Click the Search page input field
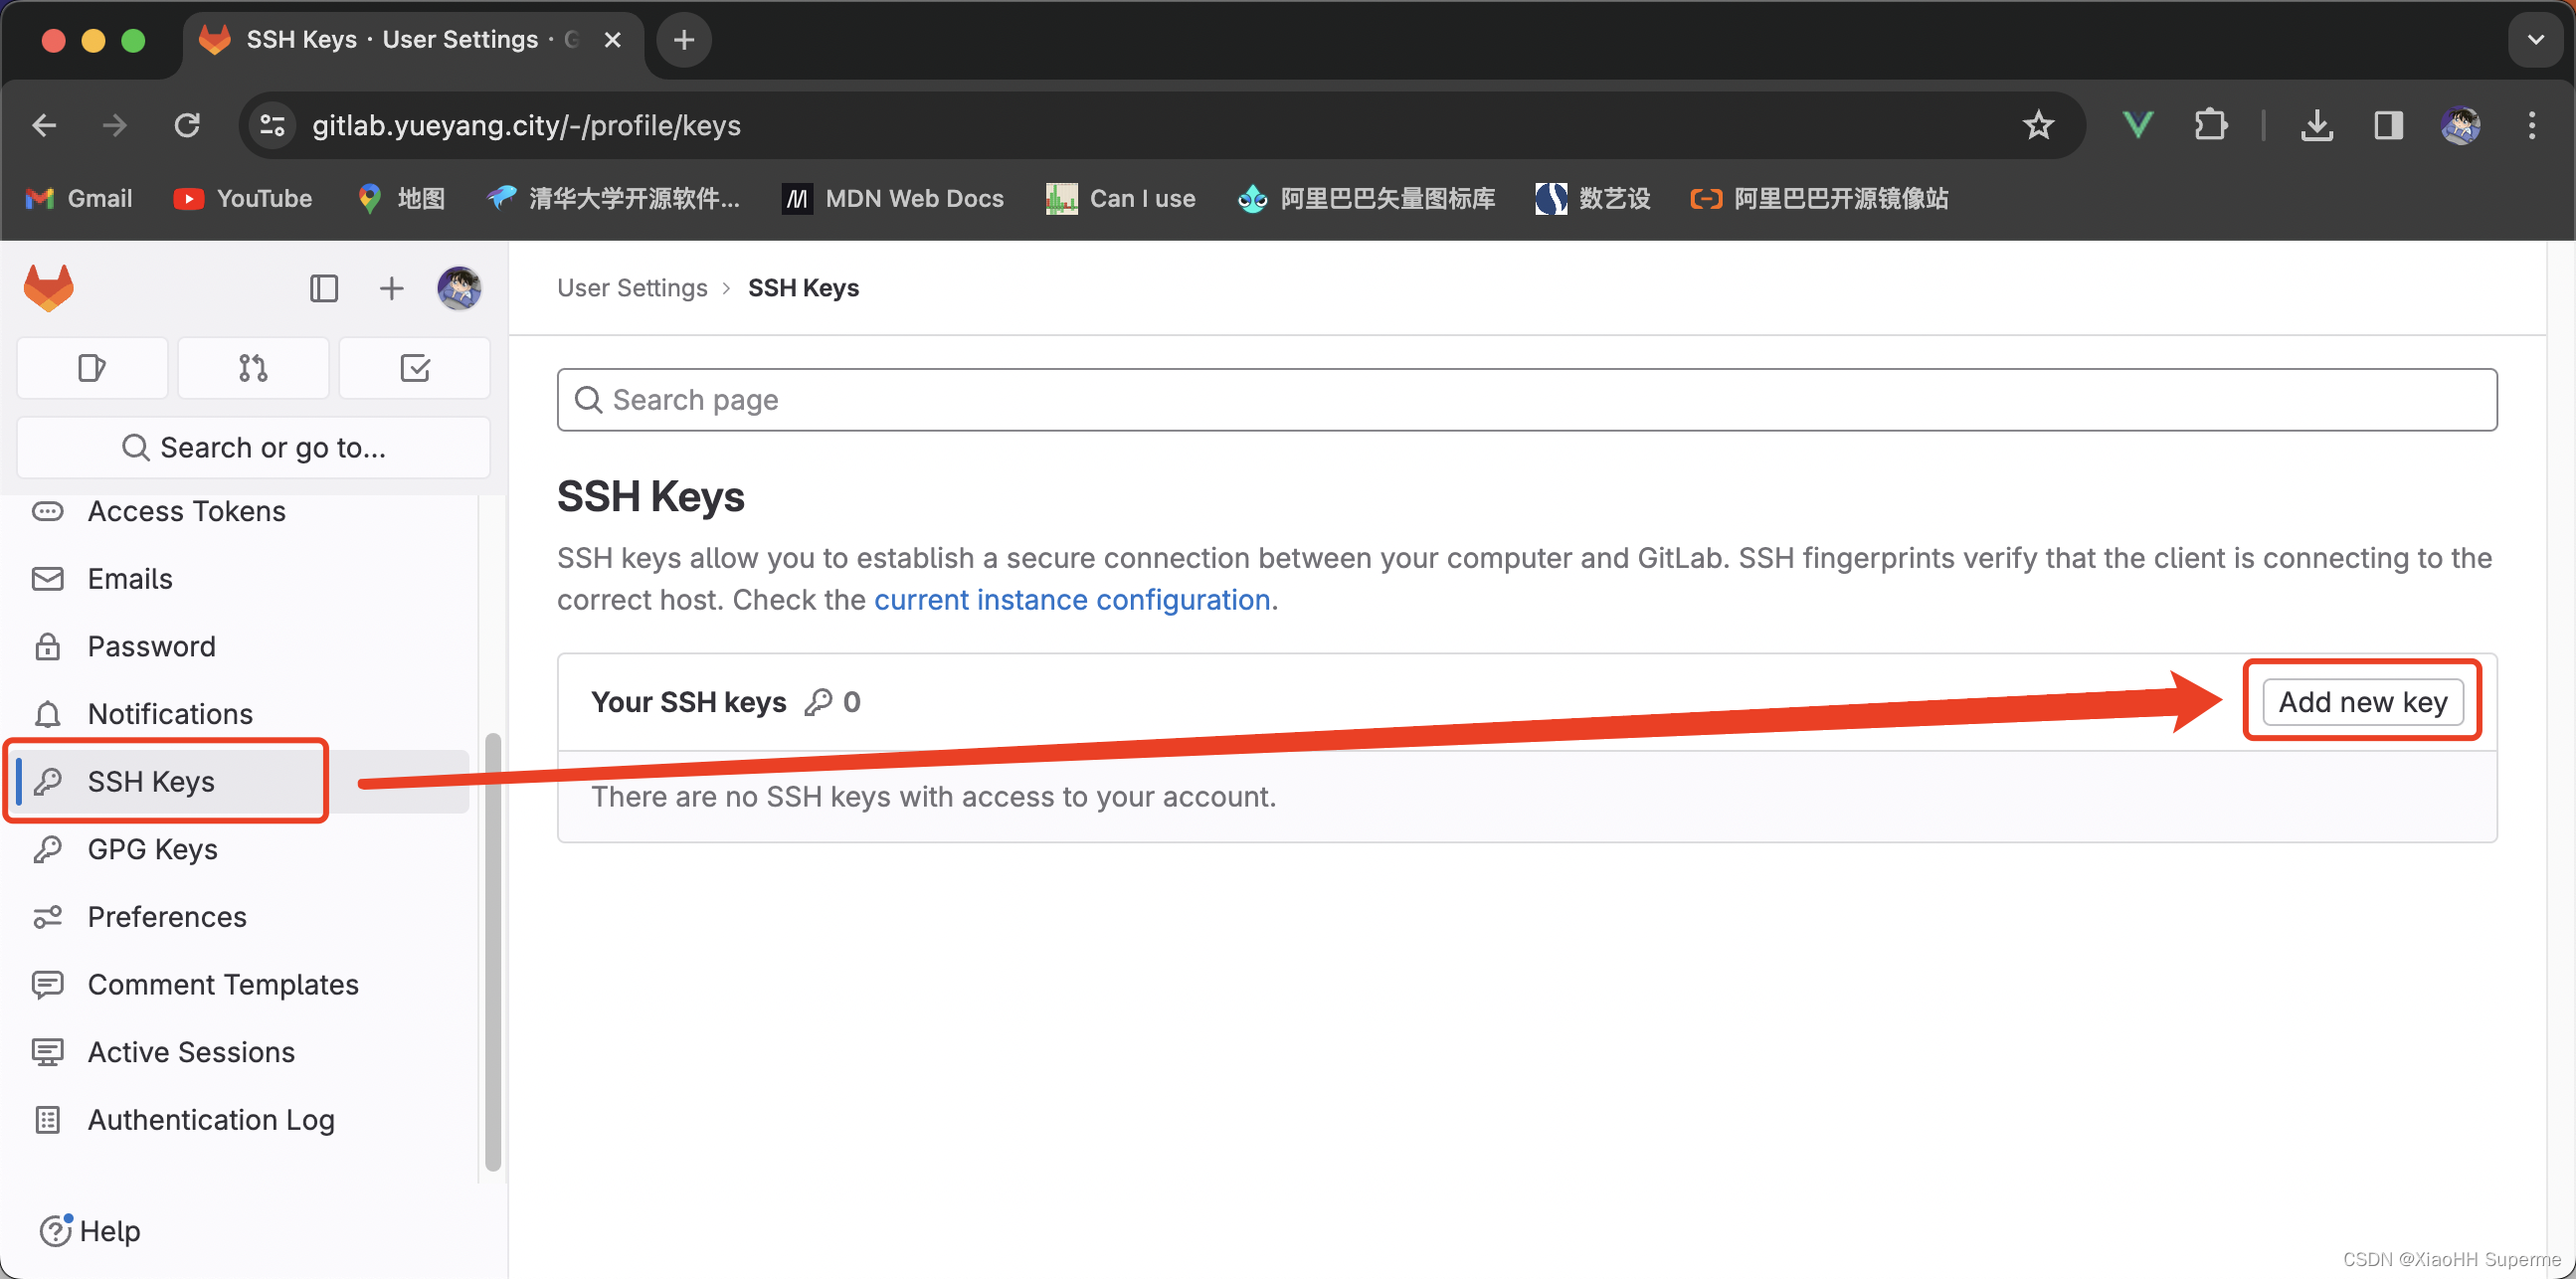 [1527, 399]
